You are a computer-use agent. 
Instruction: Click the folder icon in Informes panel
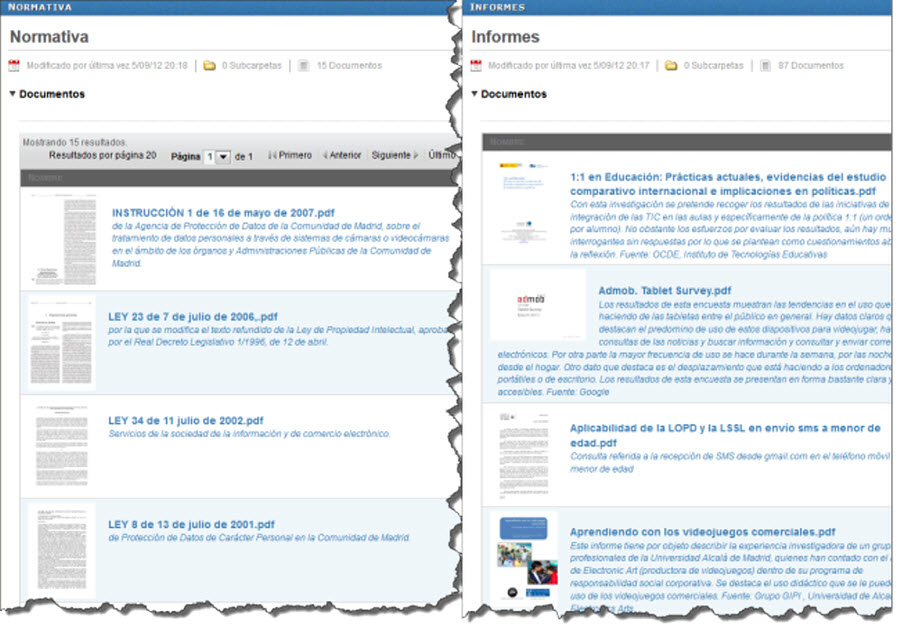671,66
